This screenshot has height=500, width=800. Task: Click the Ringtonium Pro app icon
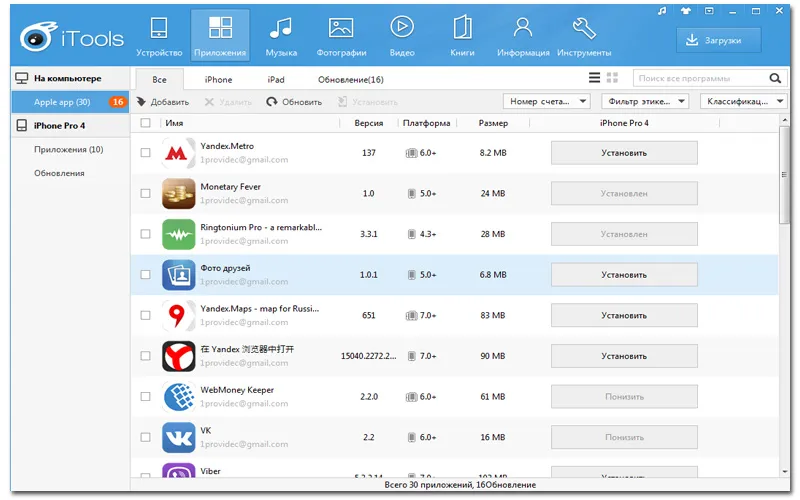[178, 234]
